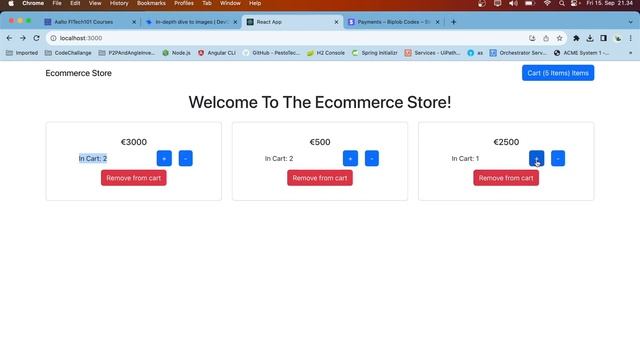The width and height of the screenshot is (640, 360).
Task: Open a new browser tab with plus
Action: [453, 22]
